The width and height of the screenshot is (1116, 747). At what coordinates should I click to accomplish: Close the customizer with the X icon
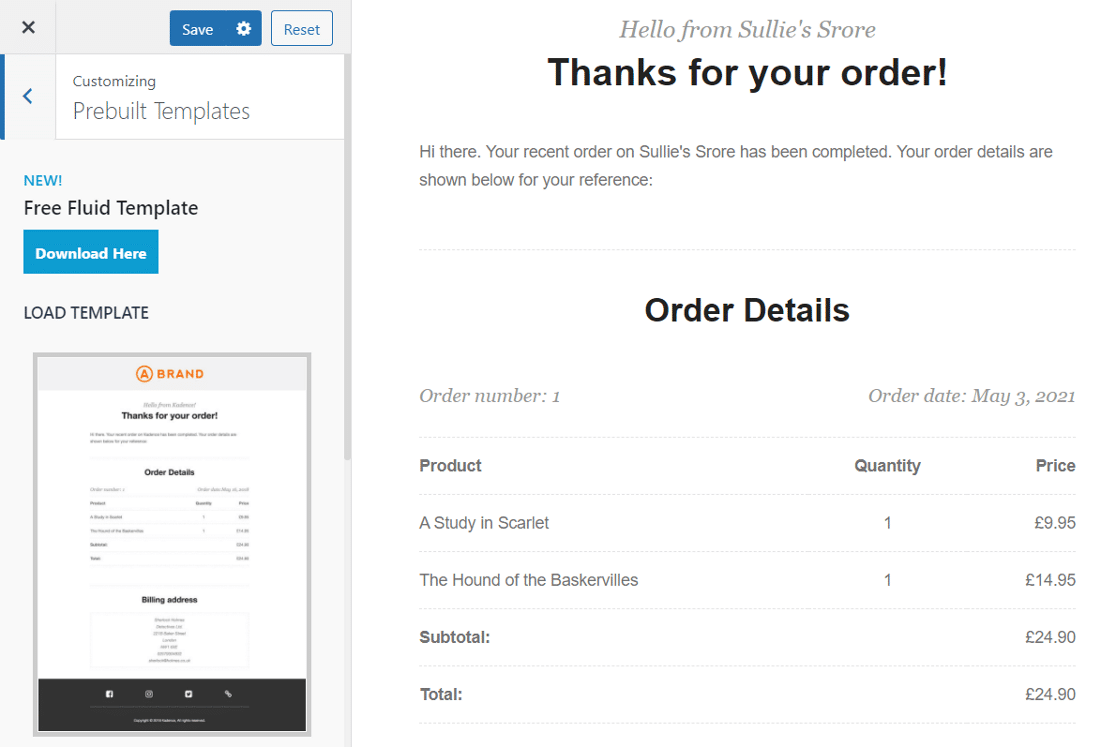[x=27, y=27]
